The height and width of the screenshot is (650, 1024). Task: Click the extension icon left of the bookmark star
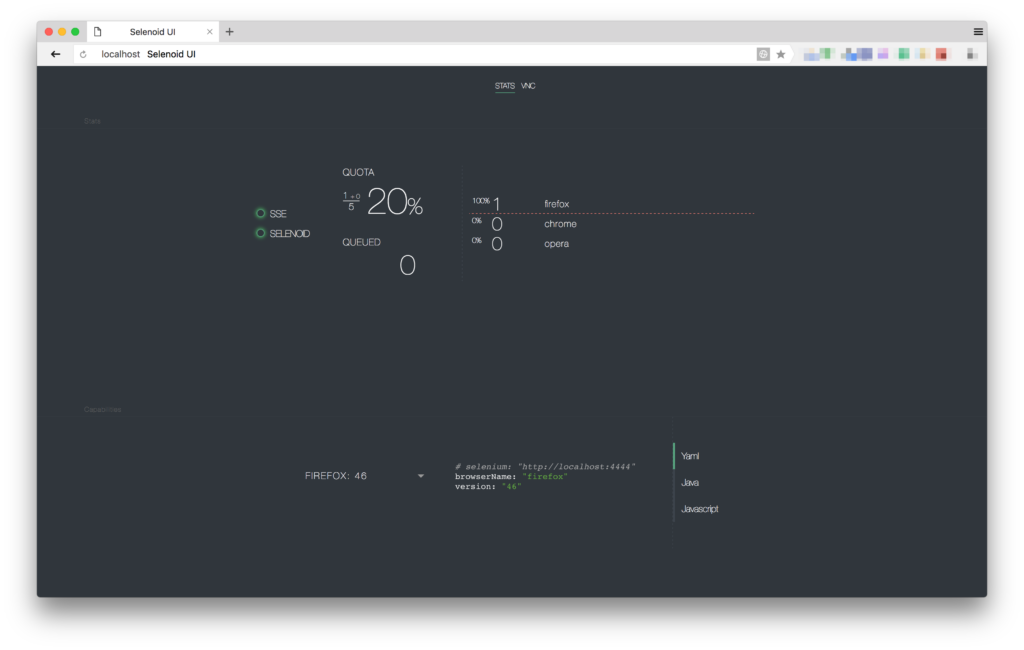tap(763, 54)
